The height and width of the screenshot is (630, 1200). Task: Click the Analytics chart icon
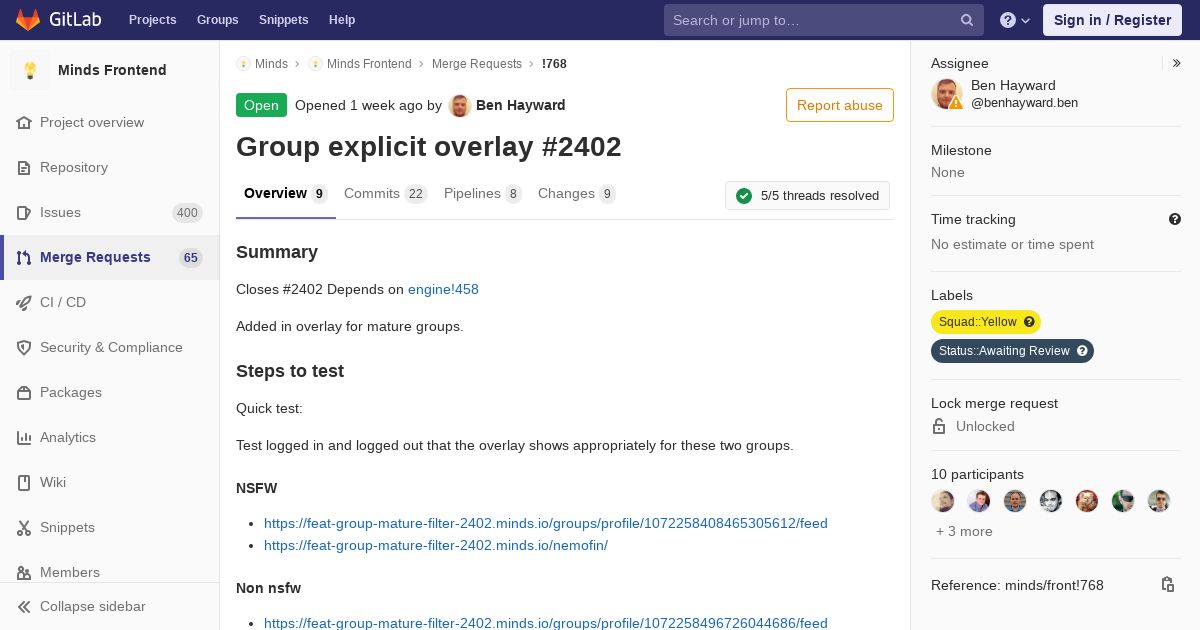24,438
